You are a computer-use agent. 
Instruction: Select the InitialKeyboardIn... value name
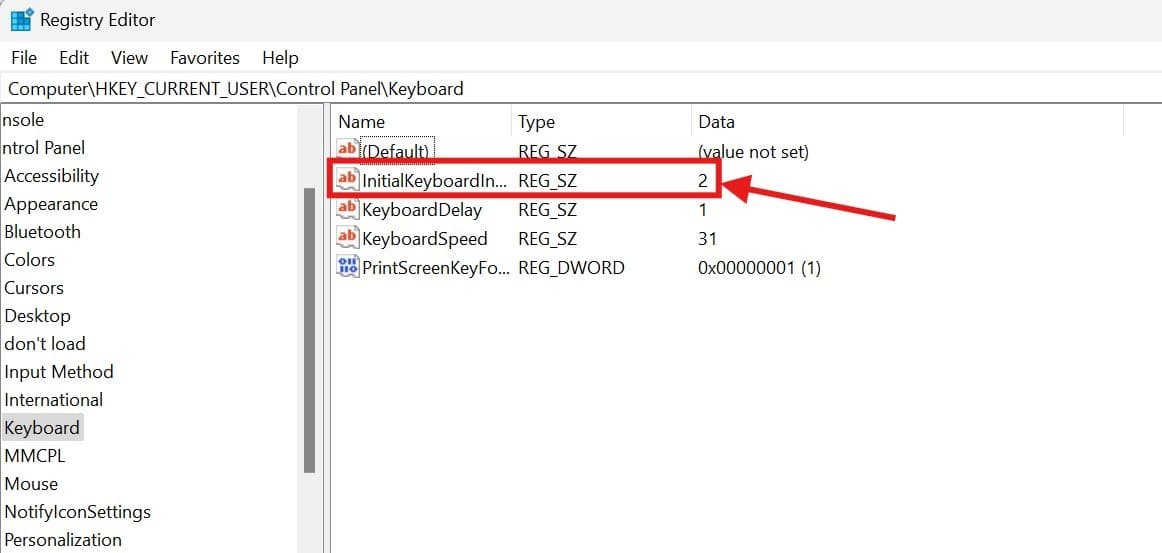[435, 179]
